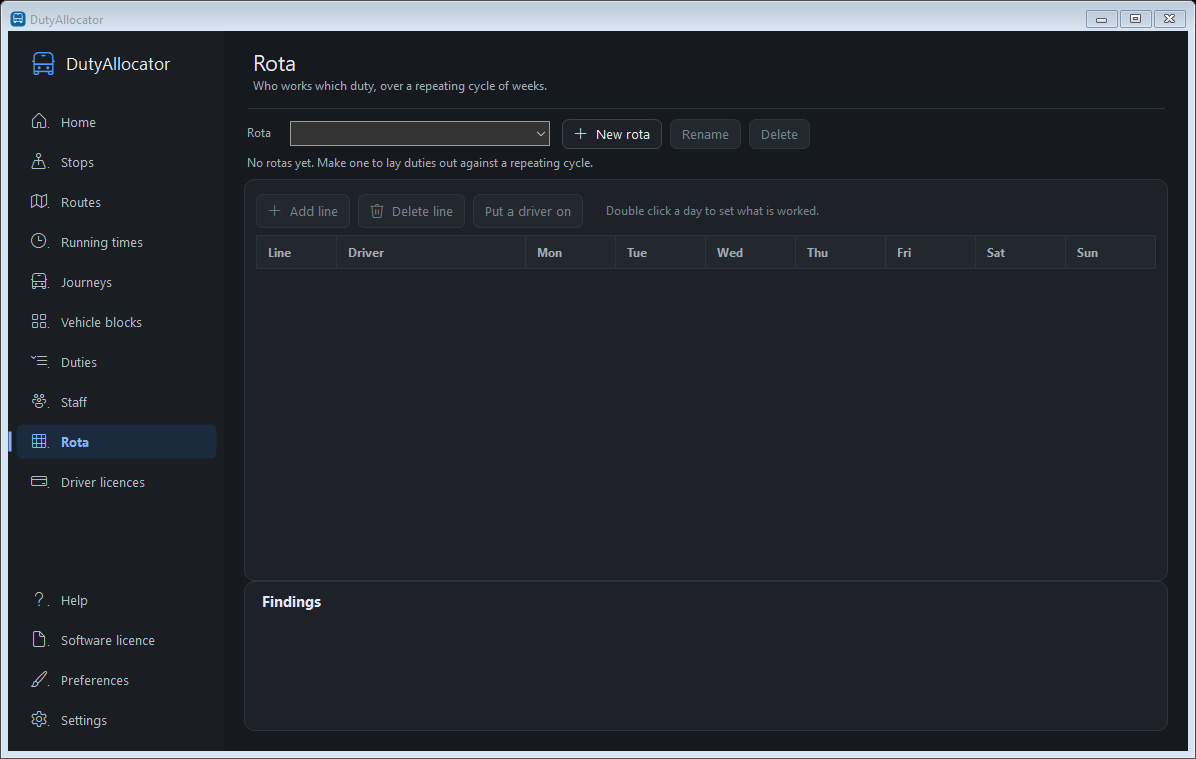The image size is (1196, 759).
Task: Open the Settings page
Action: 117,720
